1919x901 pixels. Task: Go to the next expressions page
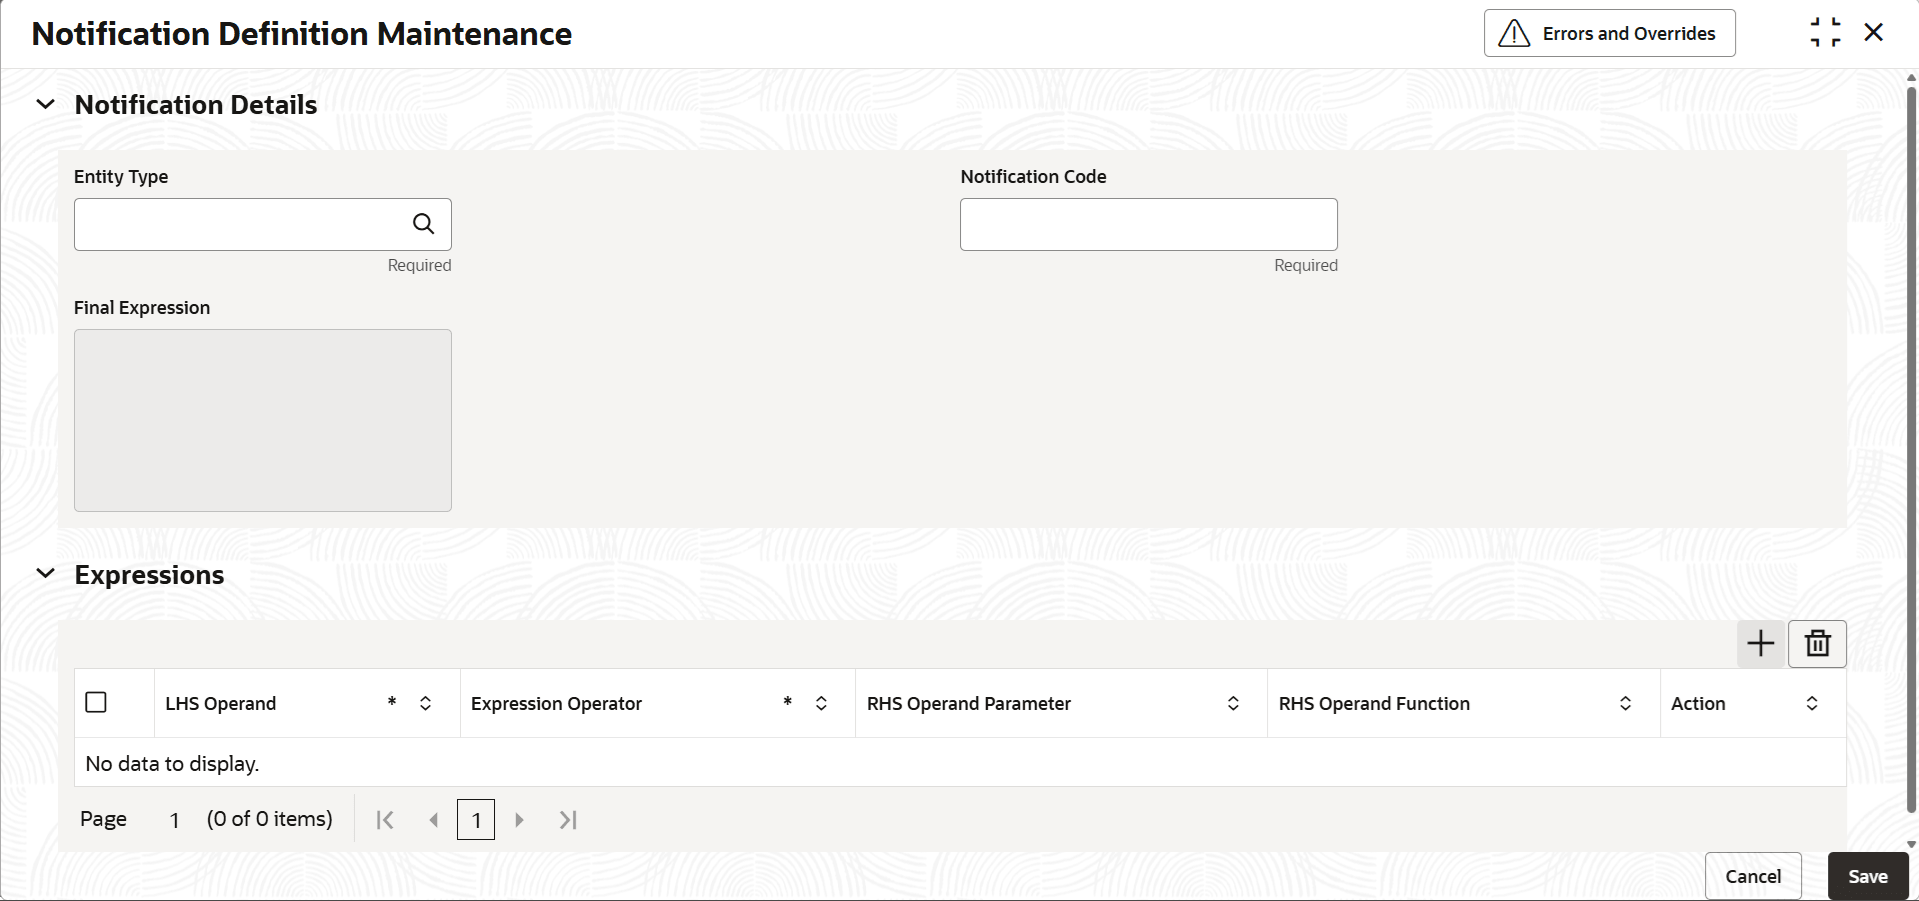[x=519, y=820]
